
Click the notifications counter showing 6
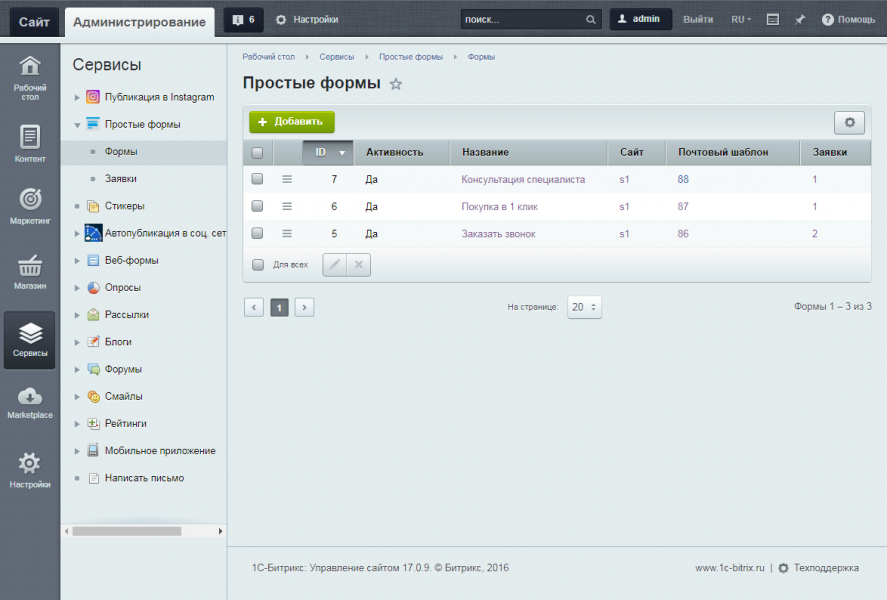point(243,20)
